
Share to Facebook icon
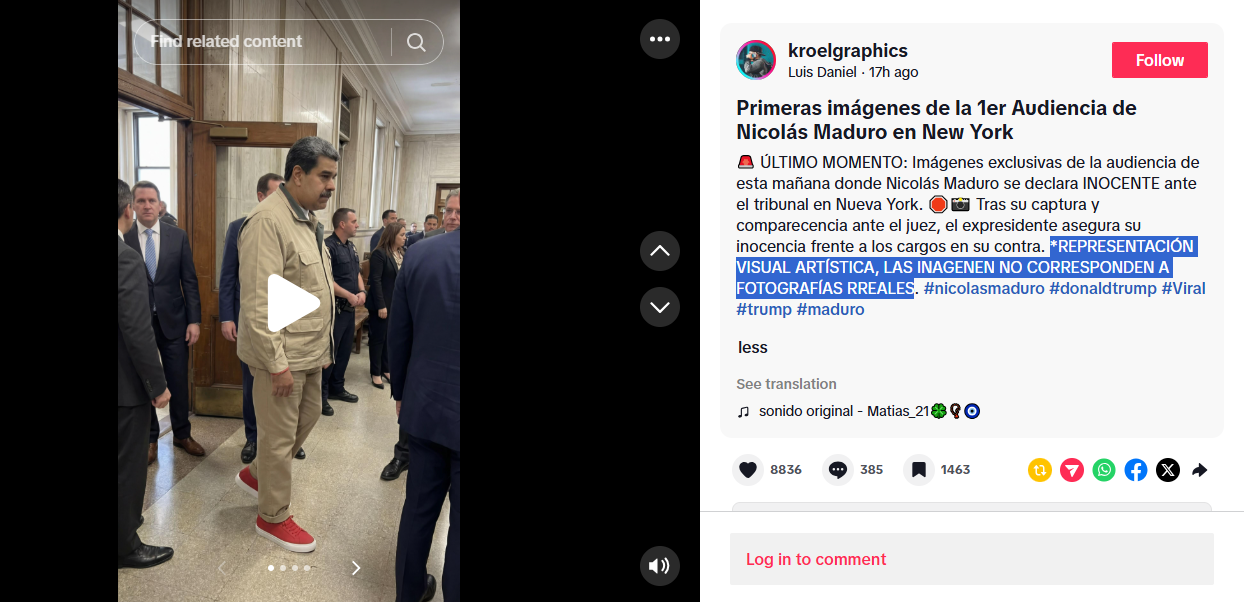pos(1136,470)
